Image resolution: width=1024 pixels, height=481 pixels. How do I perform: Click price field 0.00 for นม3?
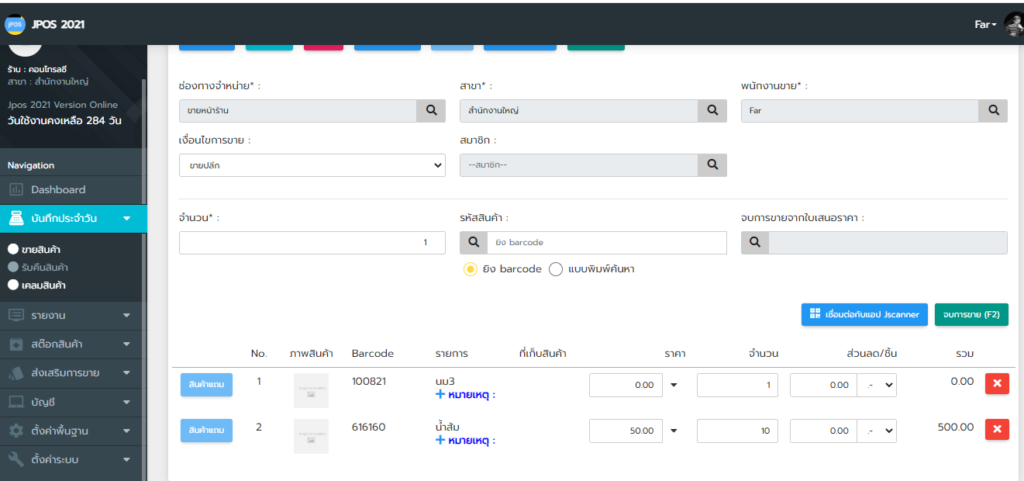[626, 385]
